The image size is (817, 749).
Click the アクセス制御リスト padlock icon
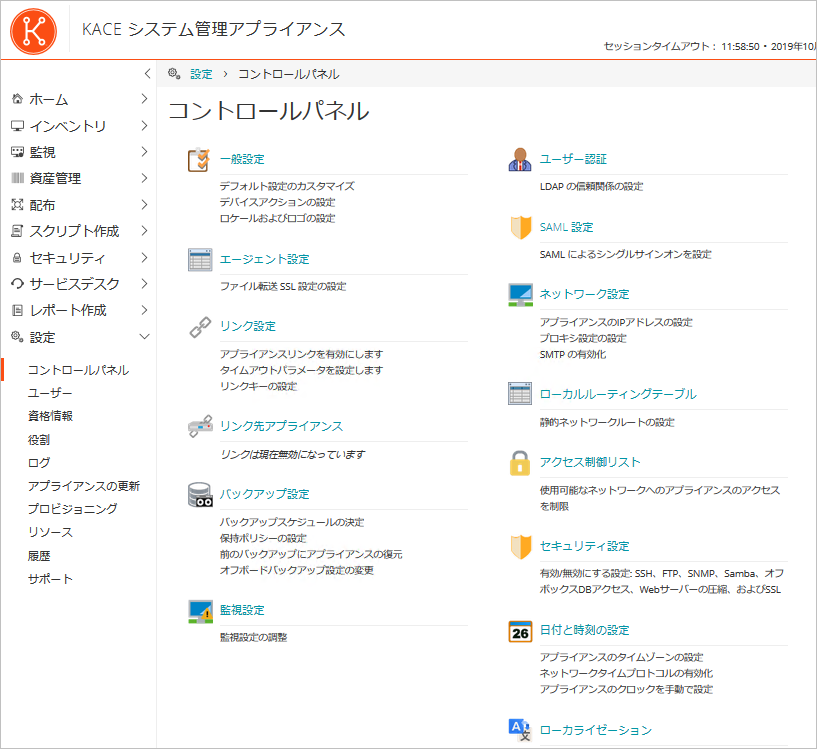tap(519, 463)
